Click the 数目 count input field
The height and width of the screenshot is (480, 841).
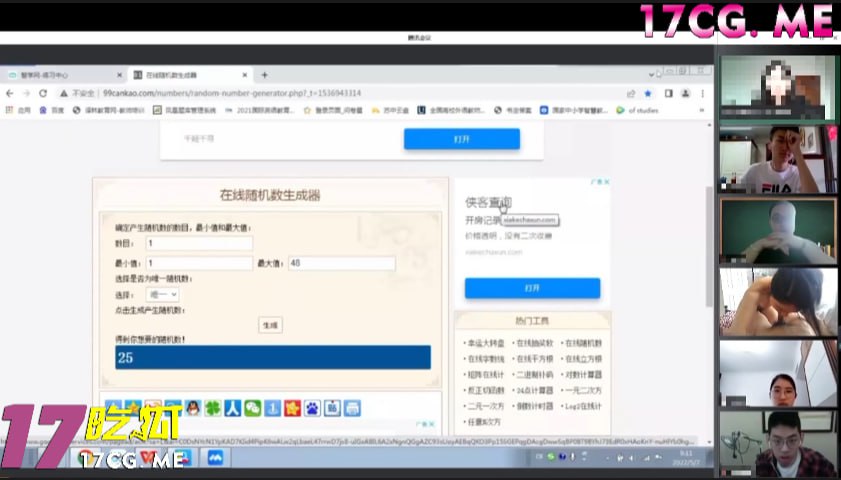click(198, 243)
